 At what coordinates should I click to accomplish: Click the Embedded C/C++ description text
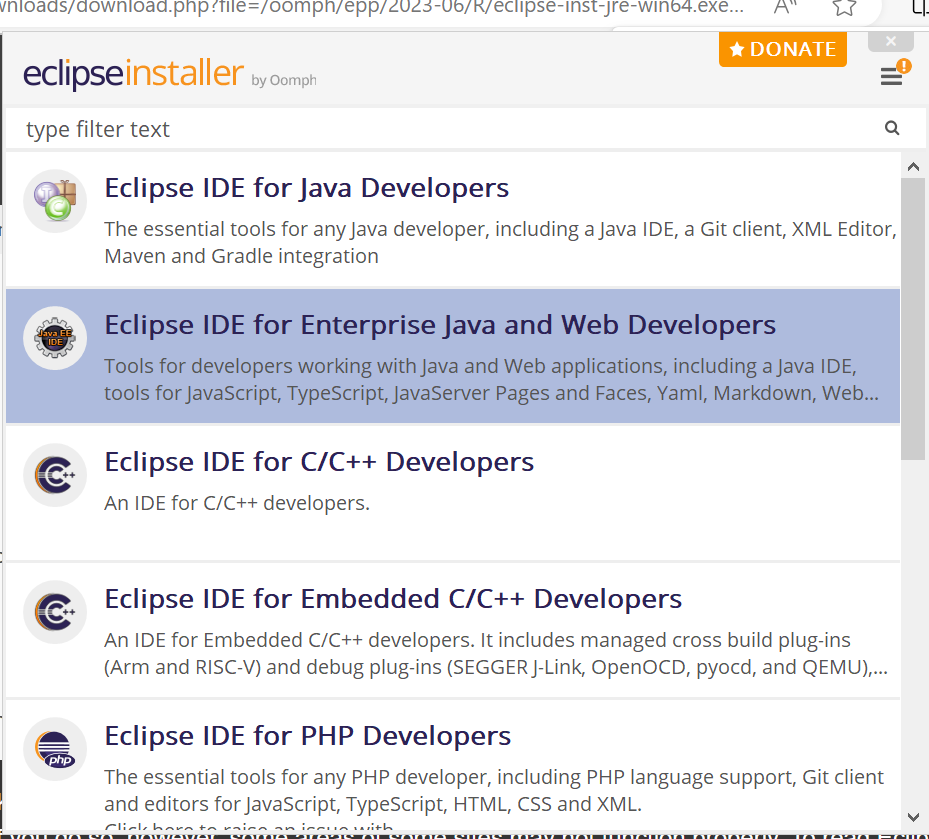point(496,654)
